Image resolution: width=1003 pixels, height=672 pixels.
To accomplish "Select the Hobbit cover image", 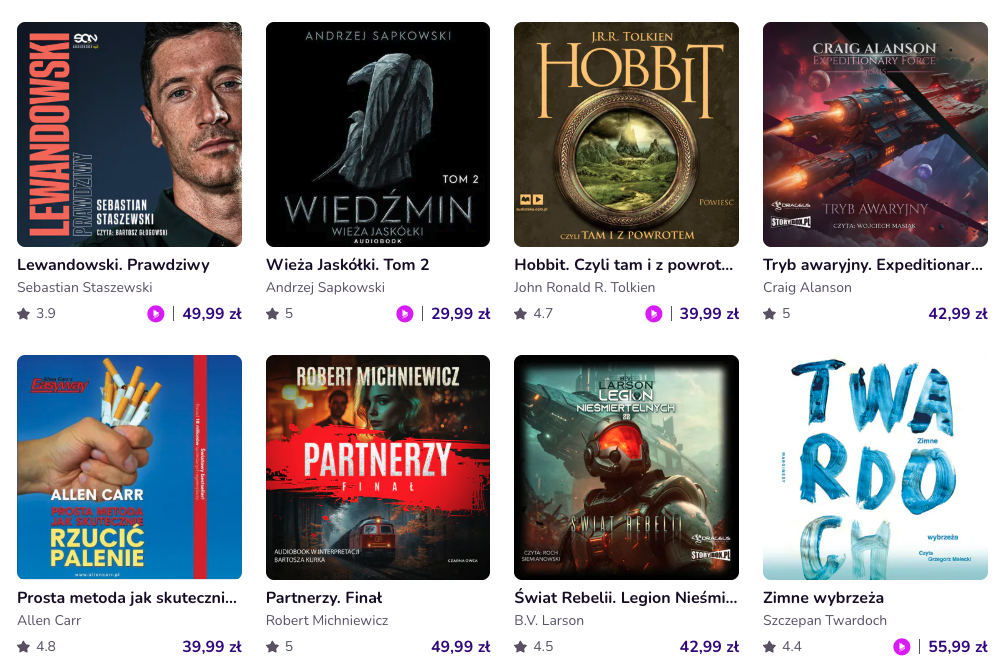I will pos(626,135).
